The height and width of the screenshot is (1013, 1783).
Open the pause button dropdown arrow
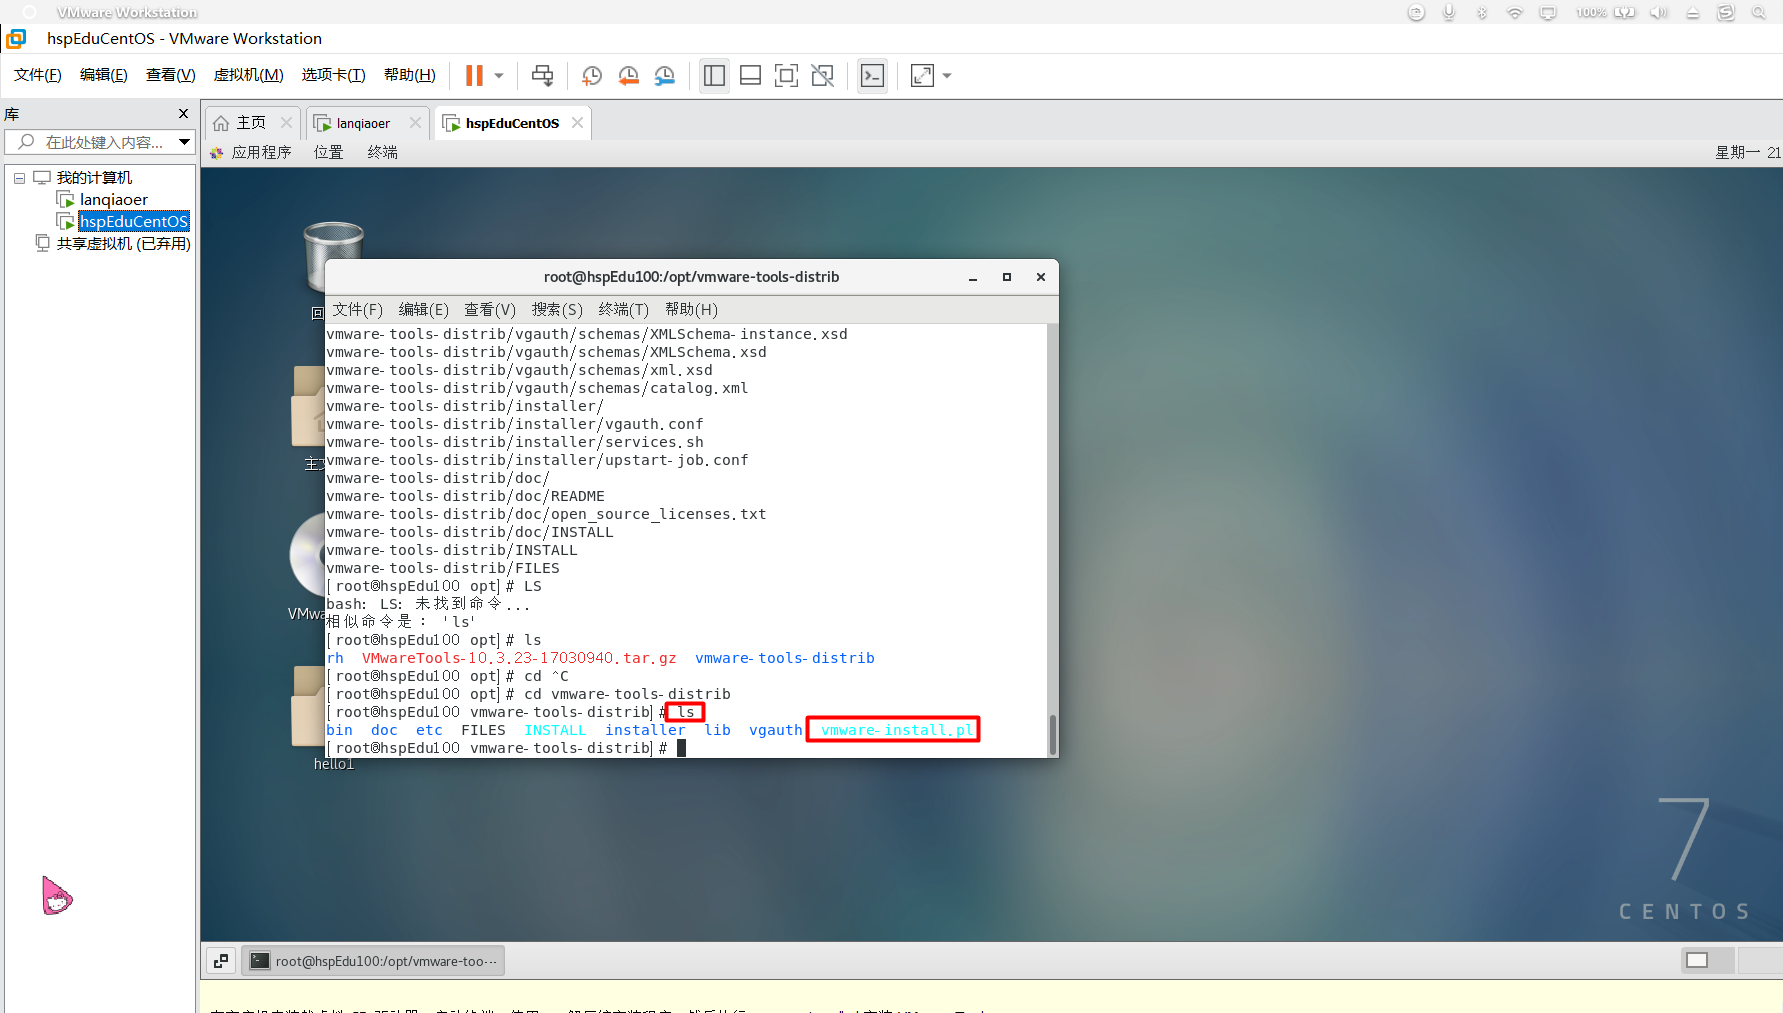pyautogui.click(x=499, y=76)
